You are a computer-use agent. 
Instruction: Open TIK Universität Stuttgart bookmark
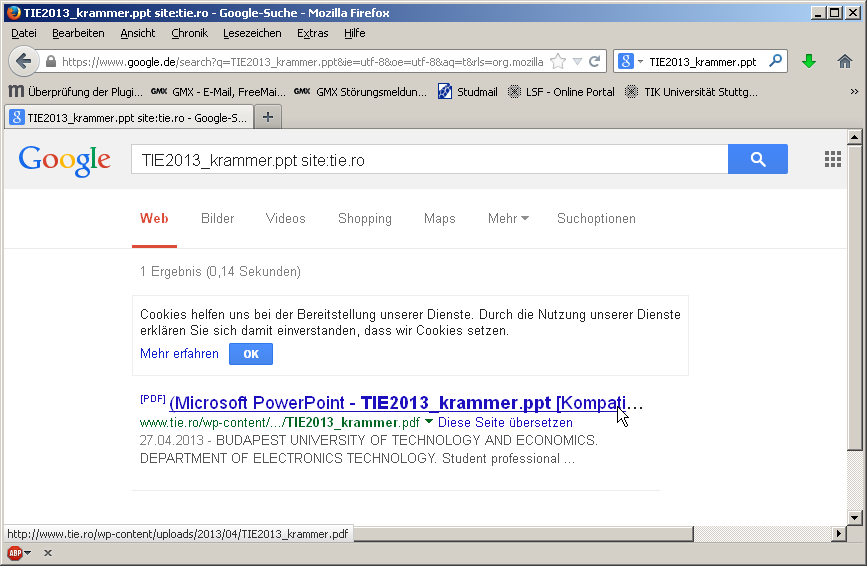tap(691, 92)
